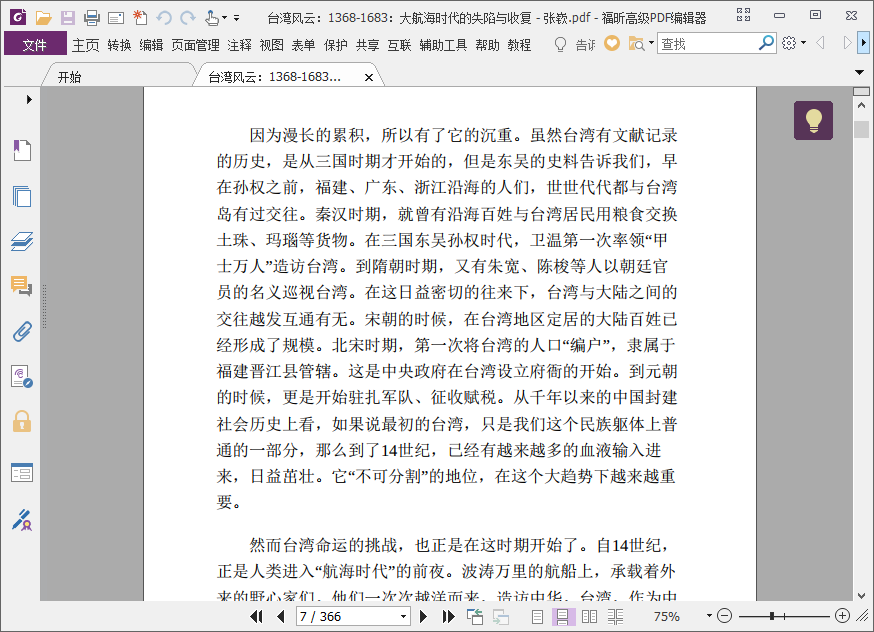Switch to the 开始 document tab
Image resolution: width=874 pixels, height=632 pixels.
click(x=120, y=77)
